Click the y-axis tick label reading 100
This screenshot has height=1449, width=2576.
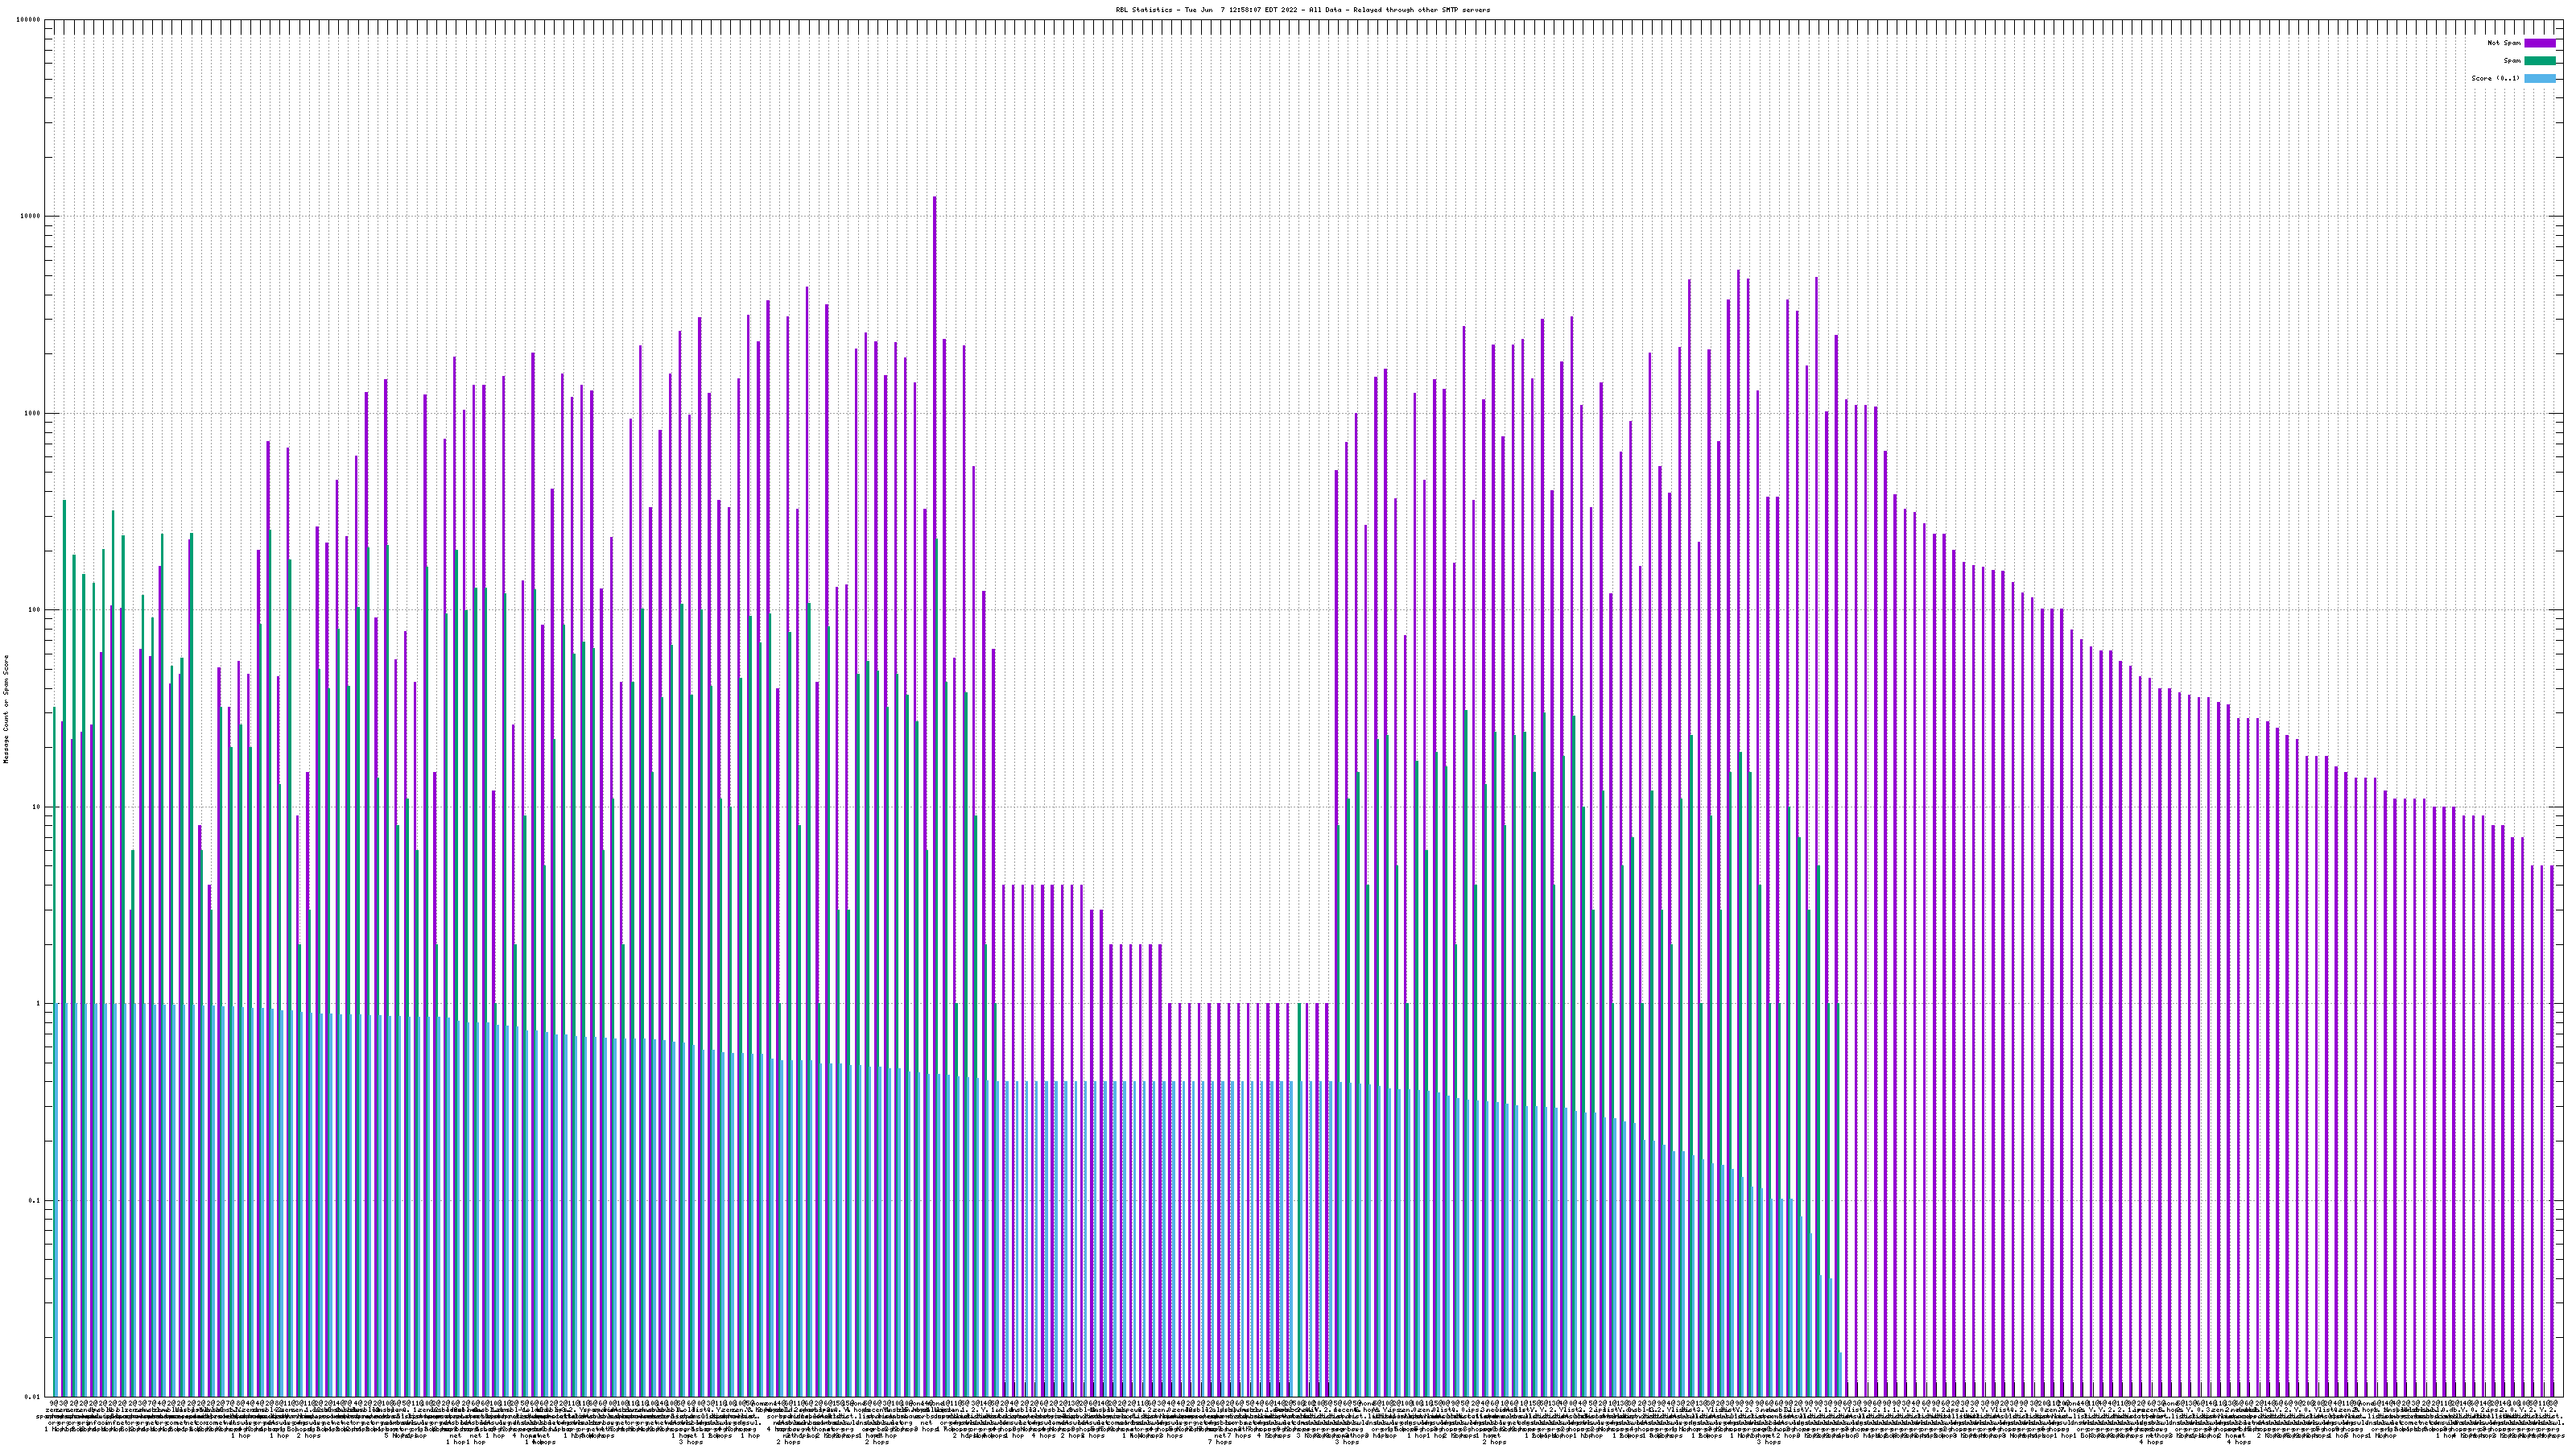[35, 610]
